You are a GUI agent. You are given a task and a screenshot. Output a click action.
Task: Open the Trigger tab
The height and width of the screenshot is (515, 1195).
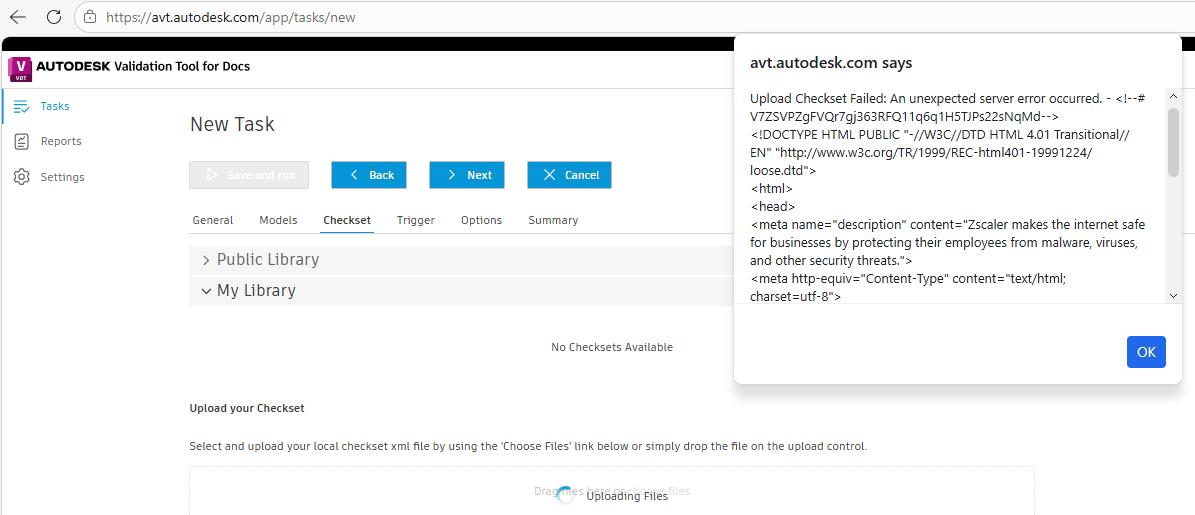pos(415,220)
